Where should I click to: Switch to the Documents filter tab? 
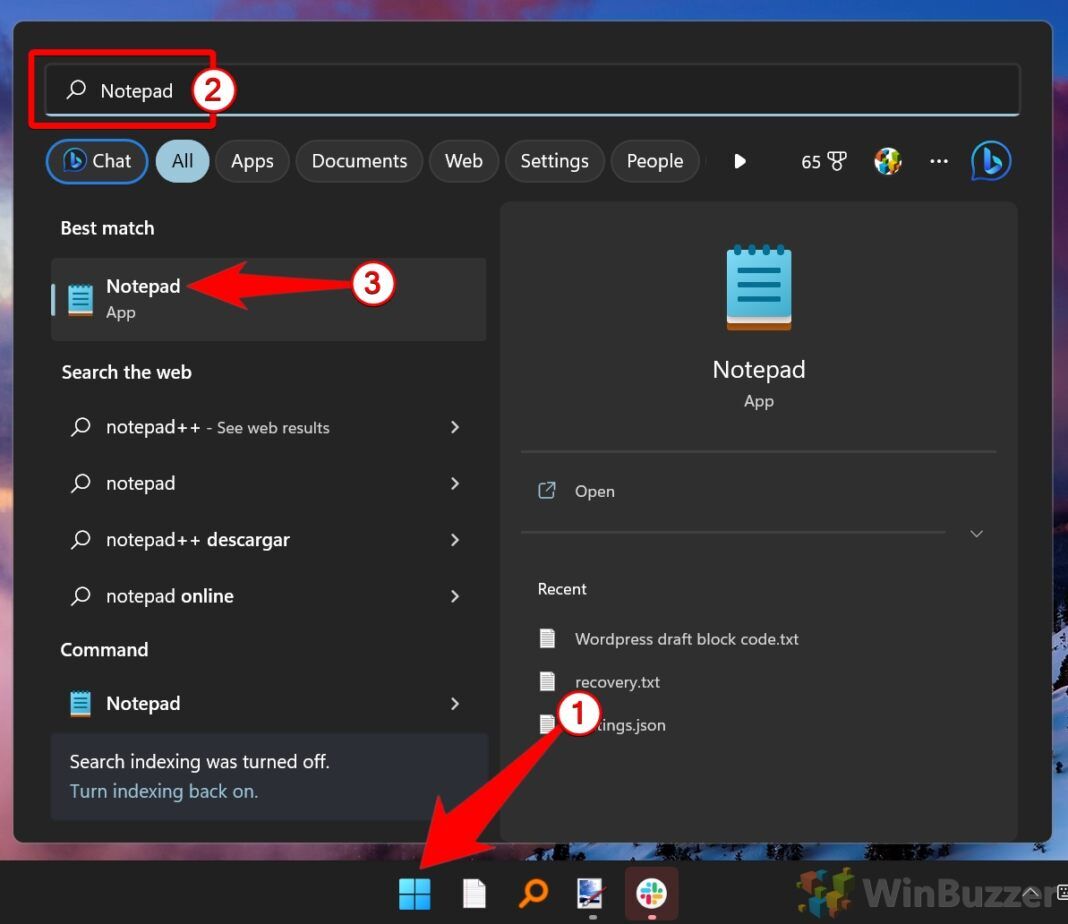[358, 161]
